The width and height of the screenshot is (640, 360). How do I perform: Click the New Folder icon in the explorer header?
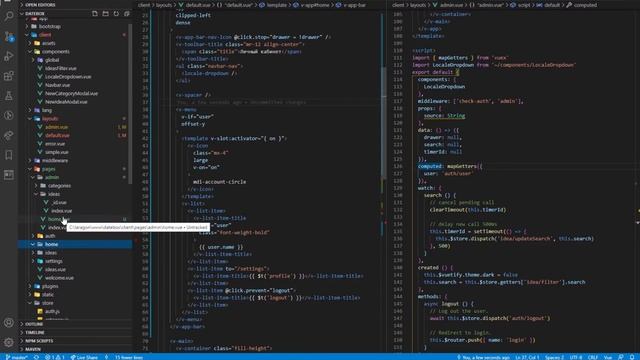click(x=105, y=13)
